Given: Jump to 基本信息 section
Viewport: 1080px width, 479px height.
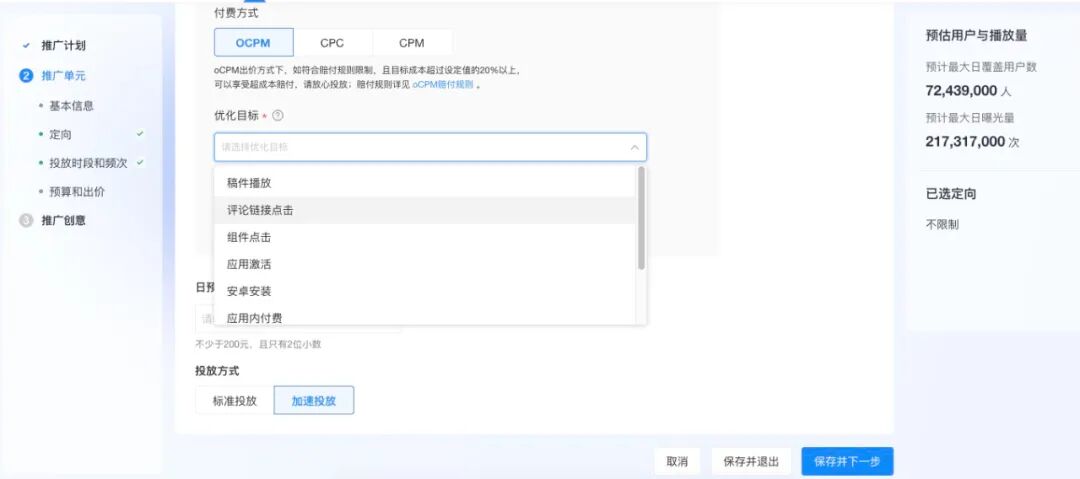Looking at the screenshot, I should click(x=71, y=105).
